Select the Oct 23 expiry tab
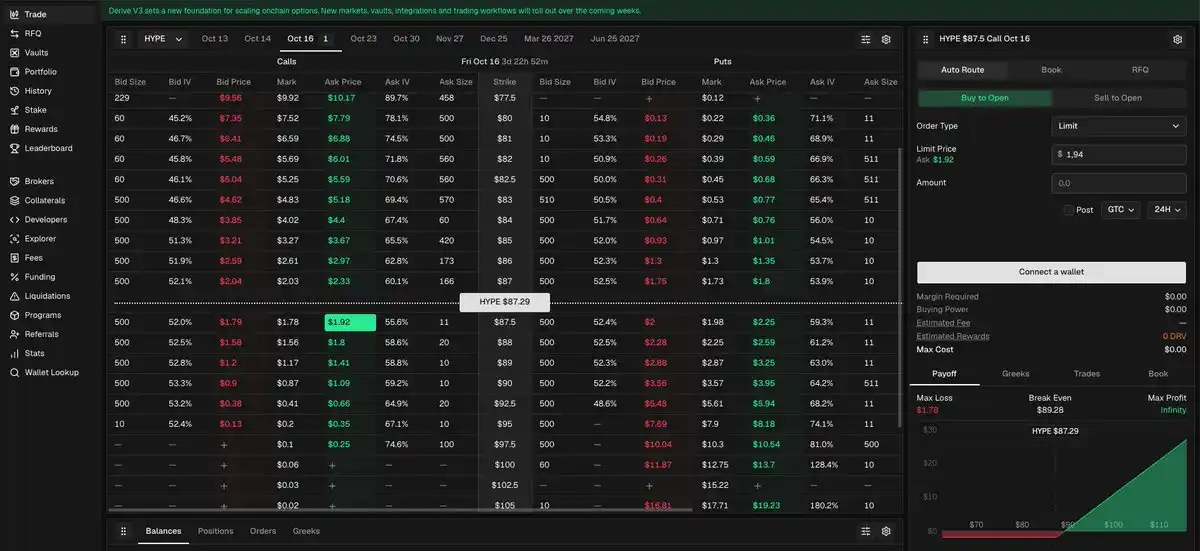 (363, 39)
